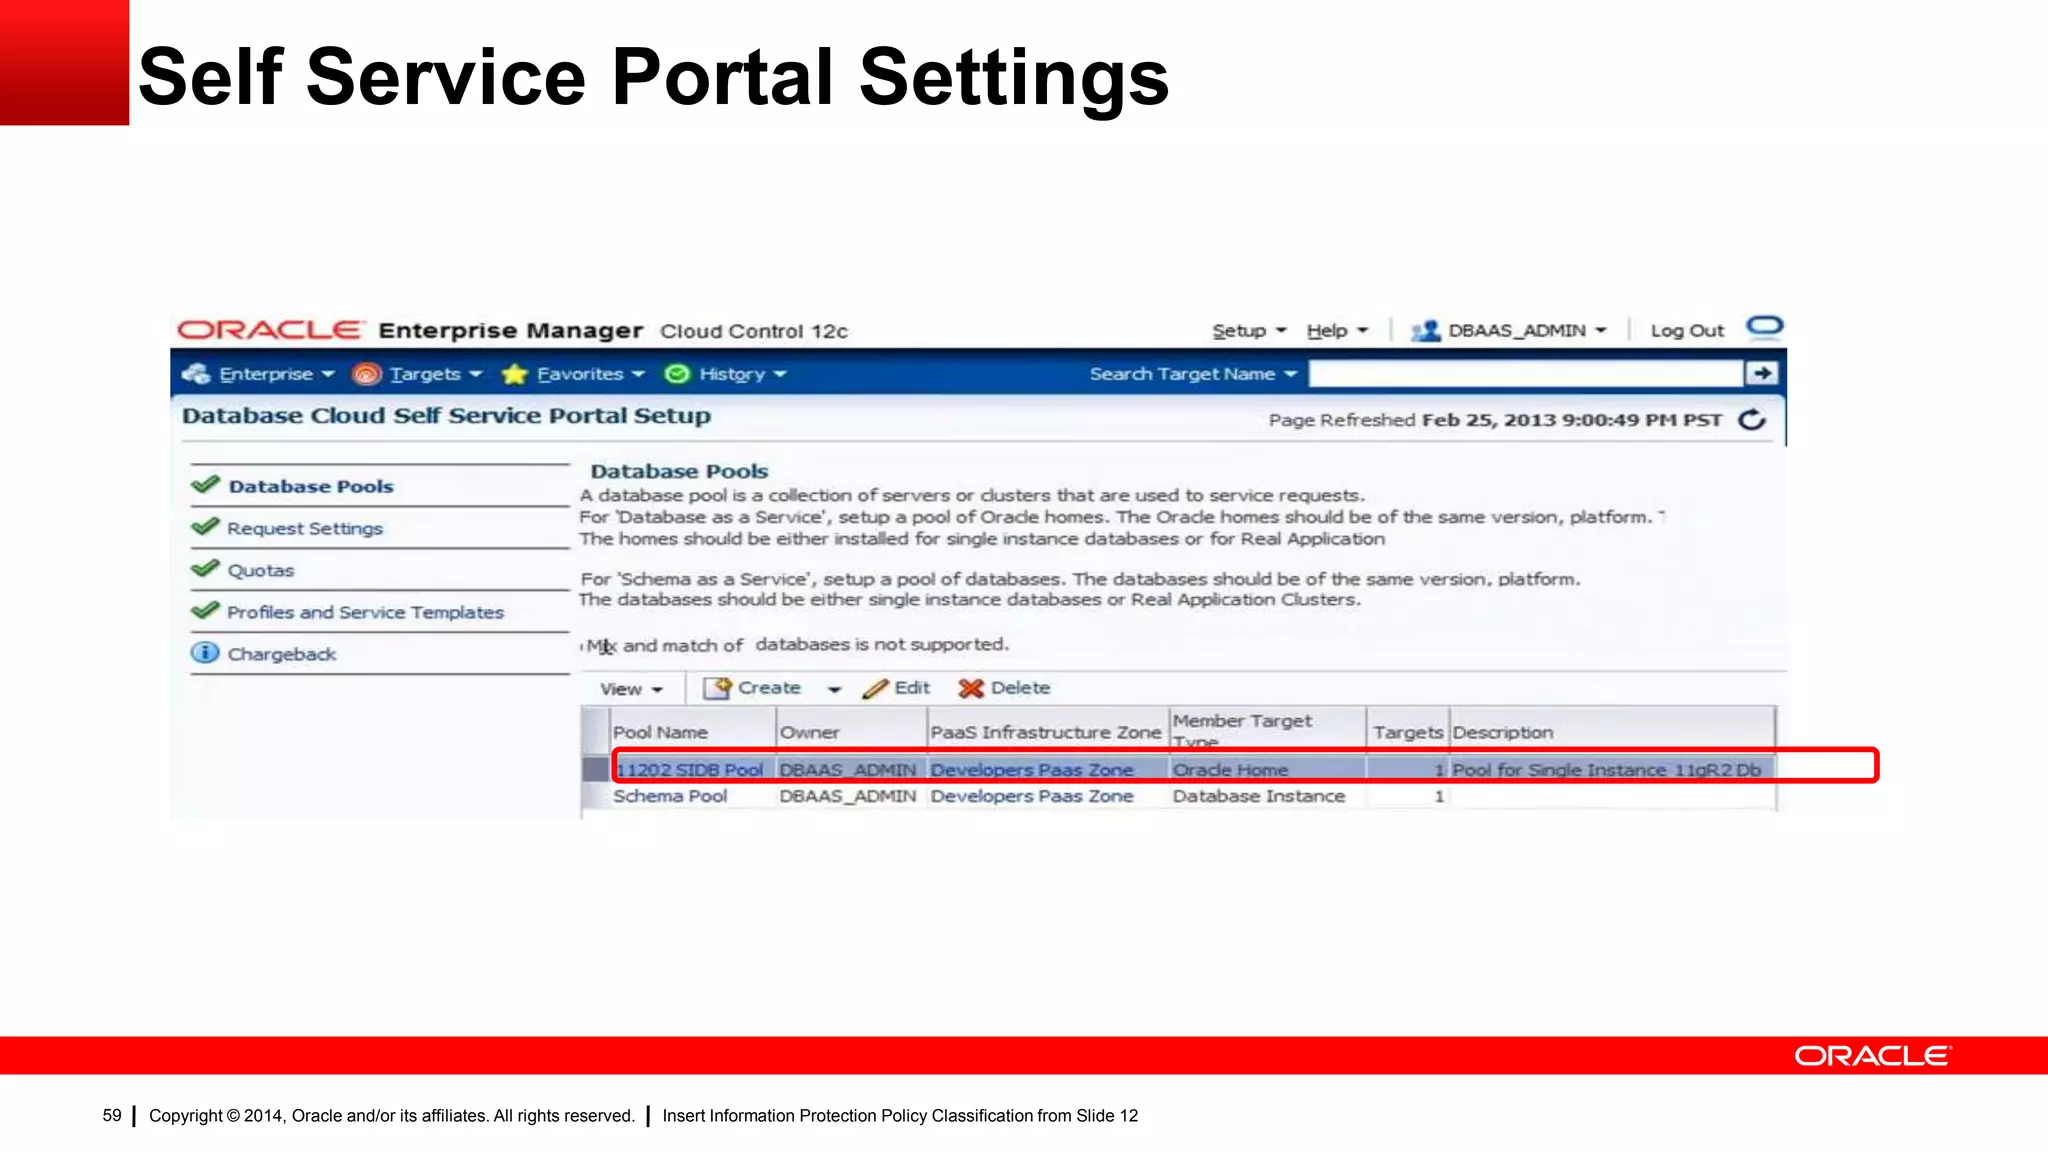
Task: Click the Database Instance member type cell
Action: [1259, 796]
